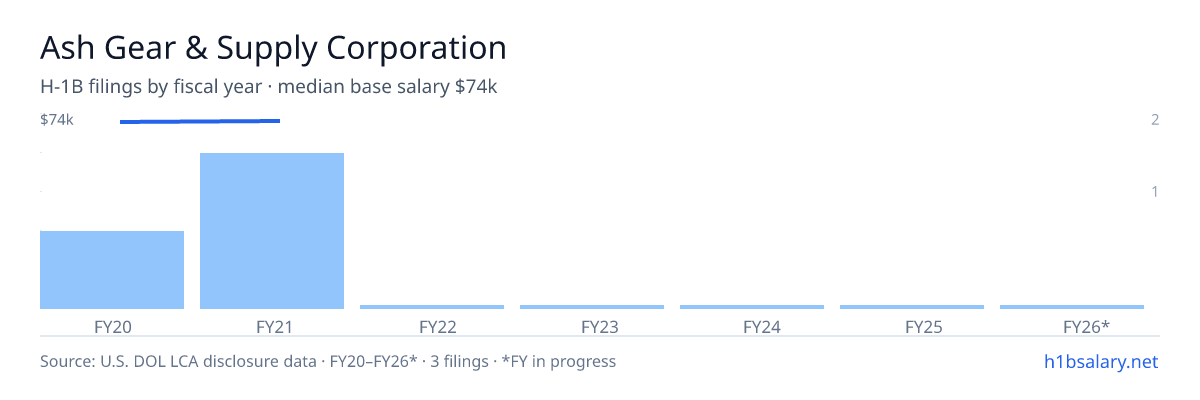Click the Ash Gear & Supply Corporation title
1200x400 pixels.
[273, 48]
